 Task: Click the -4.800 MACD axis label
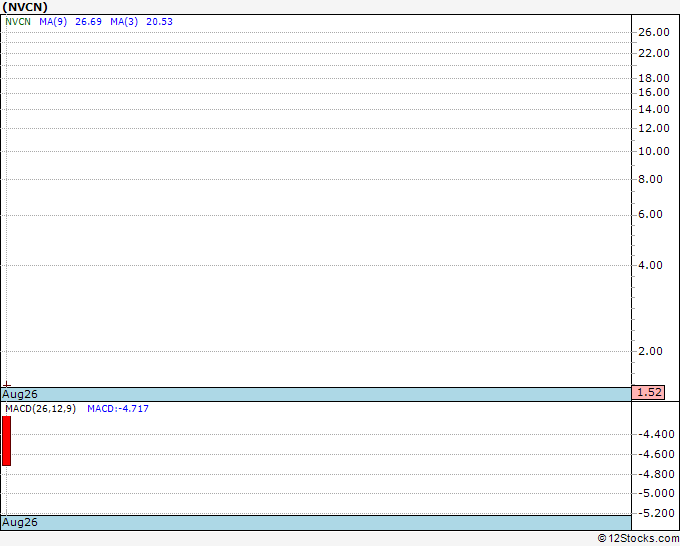coord(659,474)
